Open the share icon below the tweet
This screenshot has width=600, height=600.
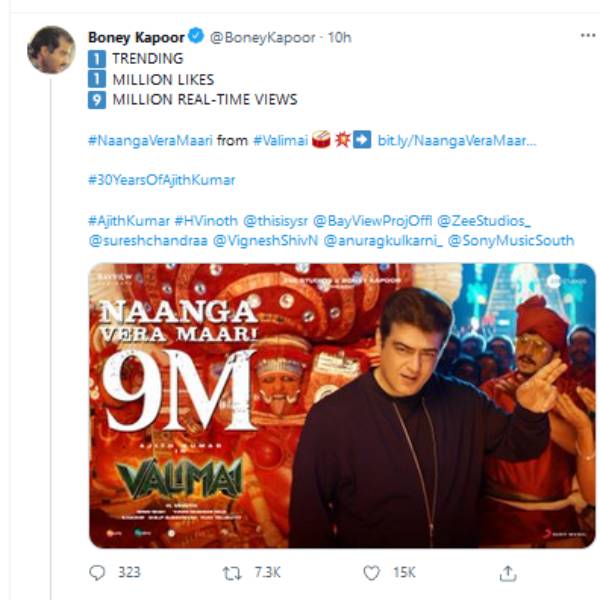pyautogui.click(x=508, y=573)
